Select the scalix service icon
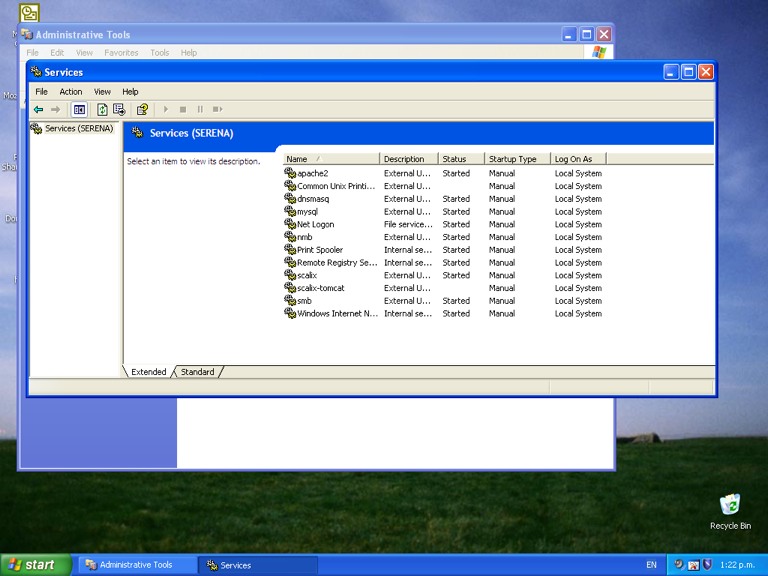 (x=290, y=275)
